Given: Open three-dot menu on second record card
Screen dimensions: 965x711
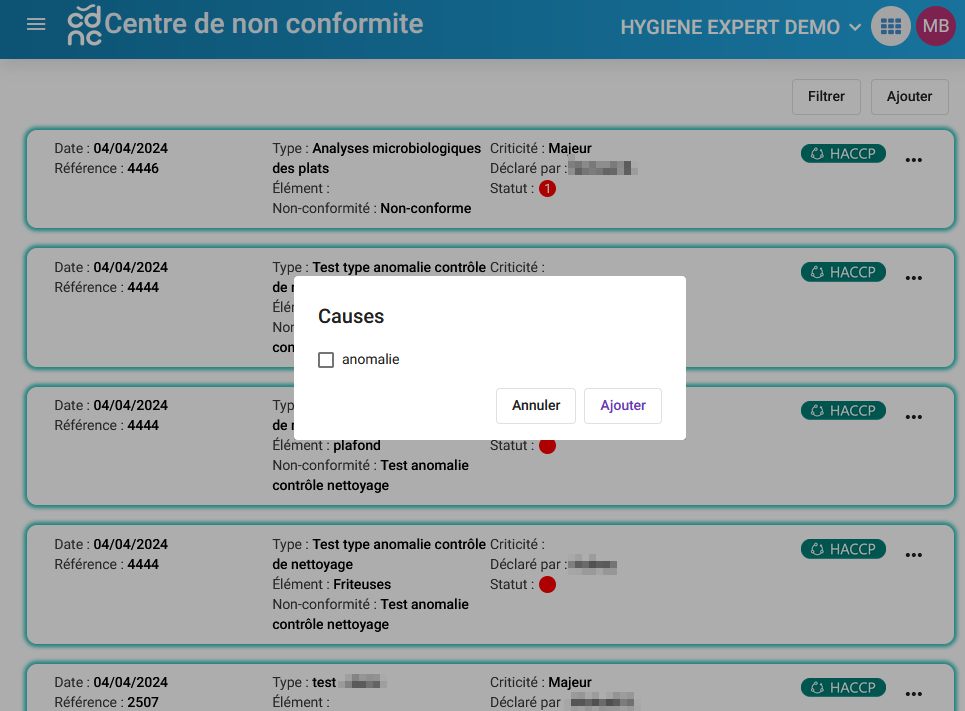Looking at the screenshot, I should pyautogui.click(x=913, y=278).
